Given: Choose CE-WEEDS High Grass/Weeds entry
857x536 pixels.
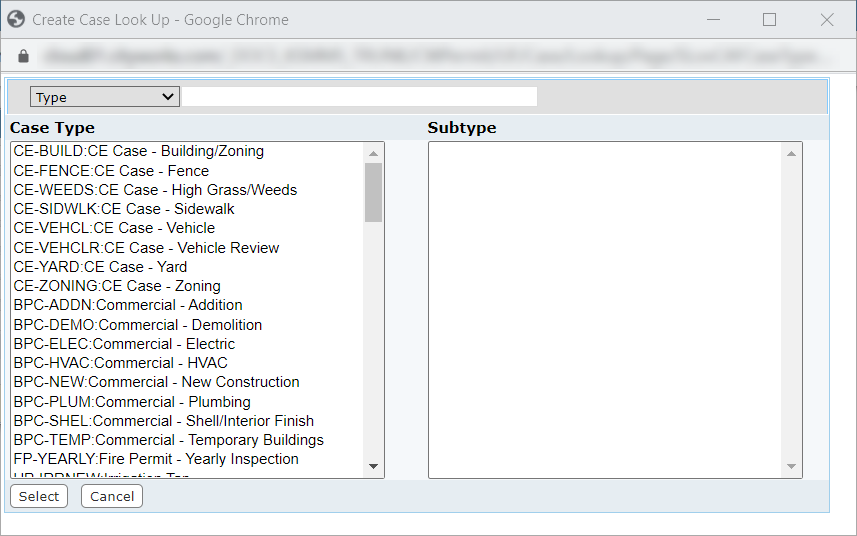Looking at the screenshot, I should 155,190.
